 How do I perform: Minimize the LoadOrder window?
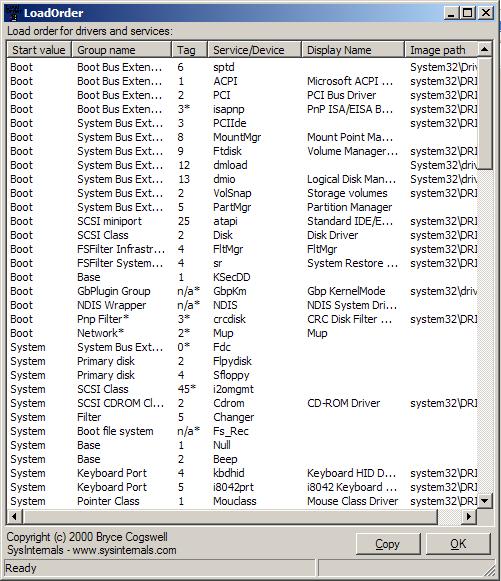(452, 13)
